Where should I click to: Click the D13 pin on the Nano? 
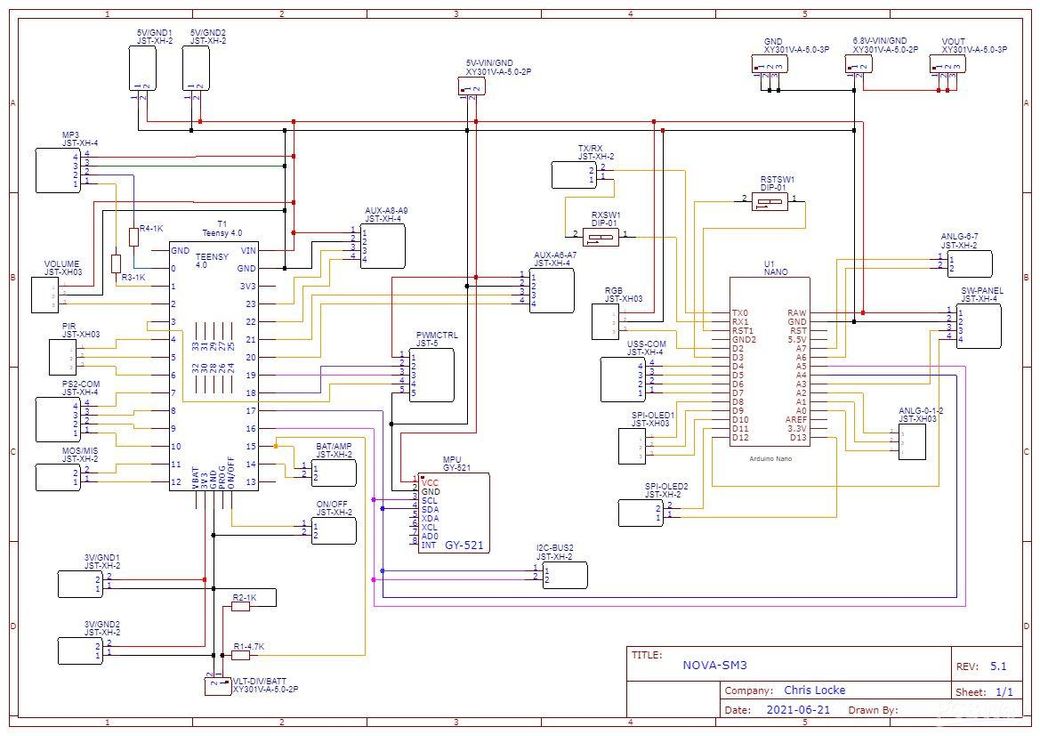tap(799, 438)
